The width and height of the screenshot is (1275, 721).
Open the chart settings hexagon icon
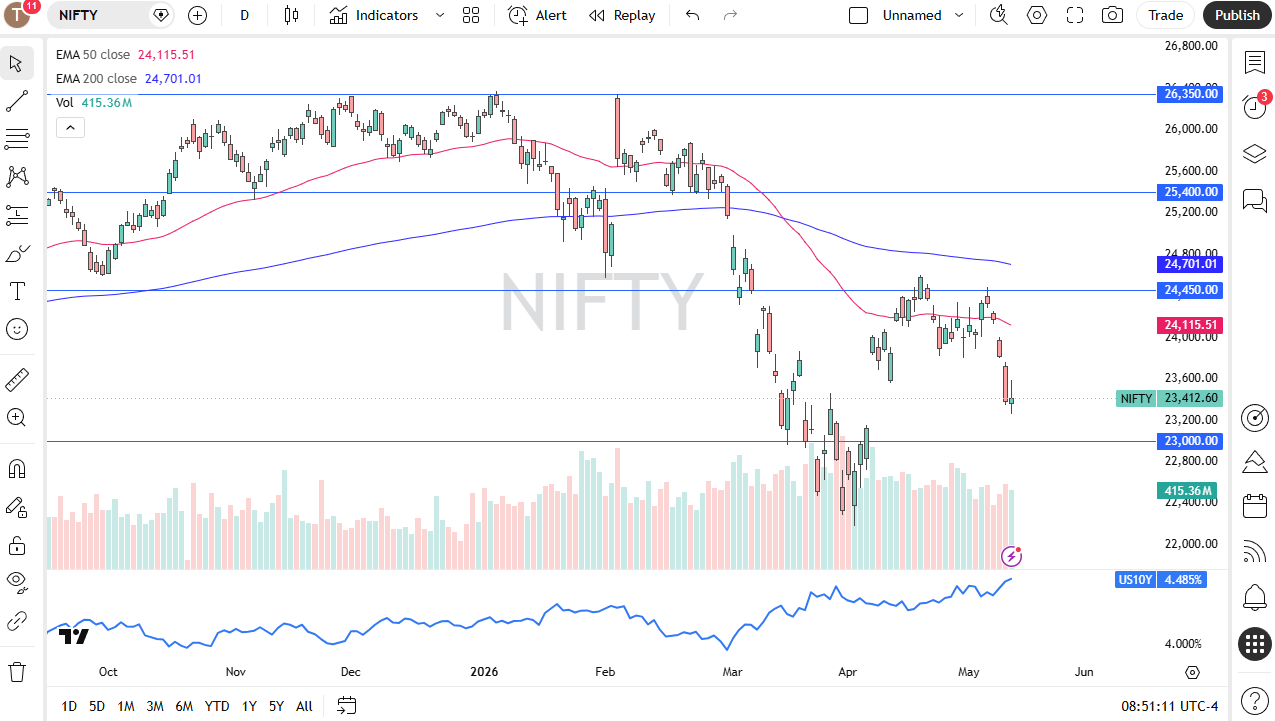(x=1037, y=15)
